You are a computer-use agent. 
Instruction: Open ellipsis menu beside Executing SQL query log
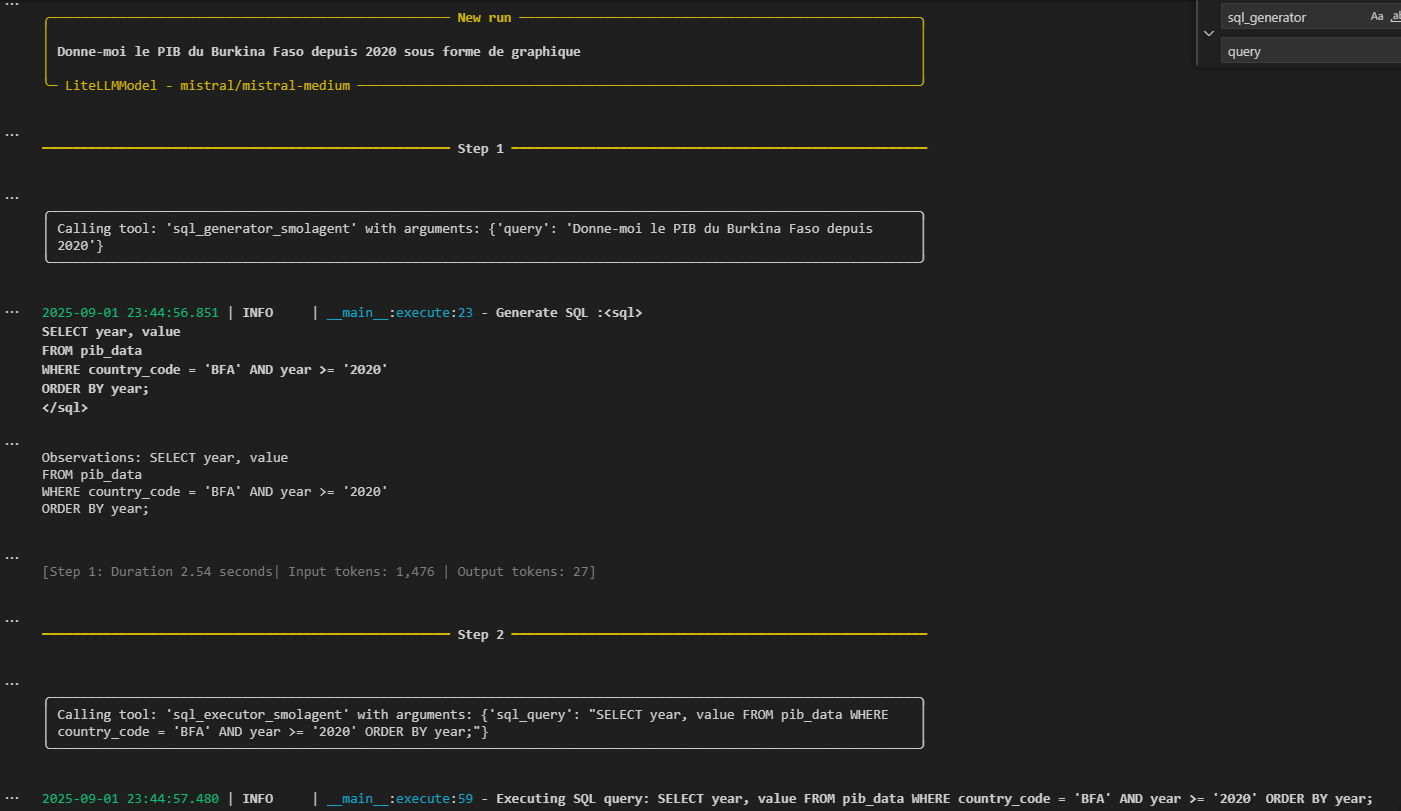[x=12, y=798]
